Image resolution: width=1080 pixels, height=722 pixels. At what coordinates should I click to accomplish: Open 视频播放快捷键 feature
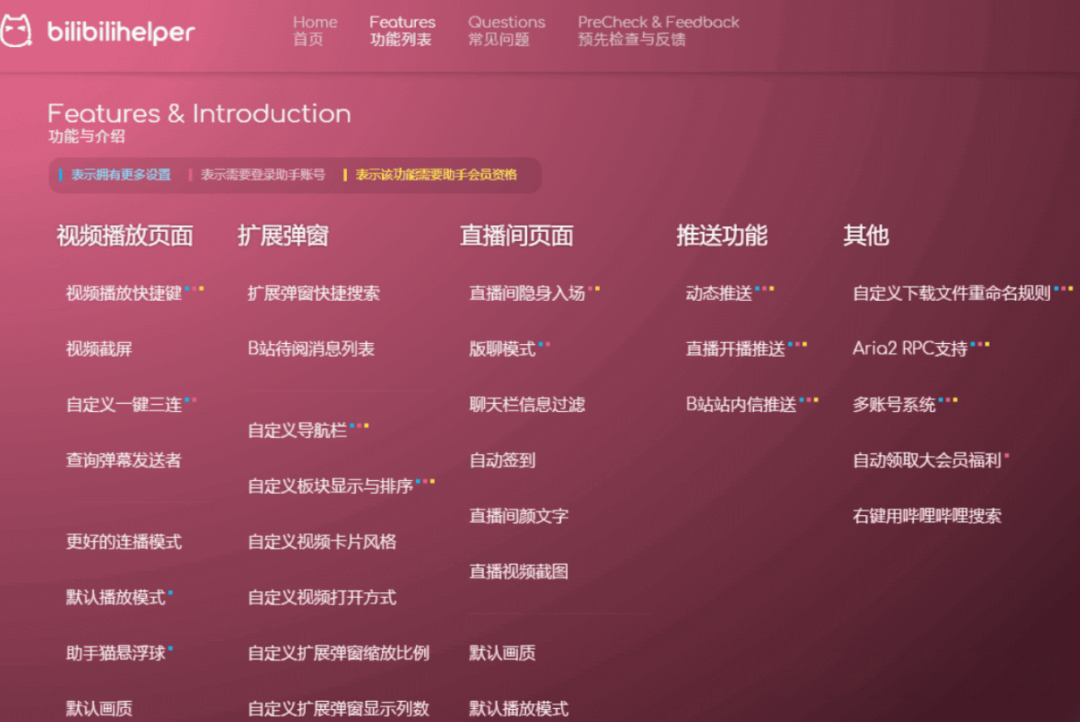point(124,293)
